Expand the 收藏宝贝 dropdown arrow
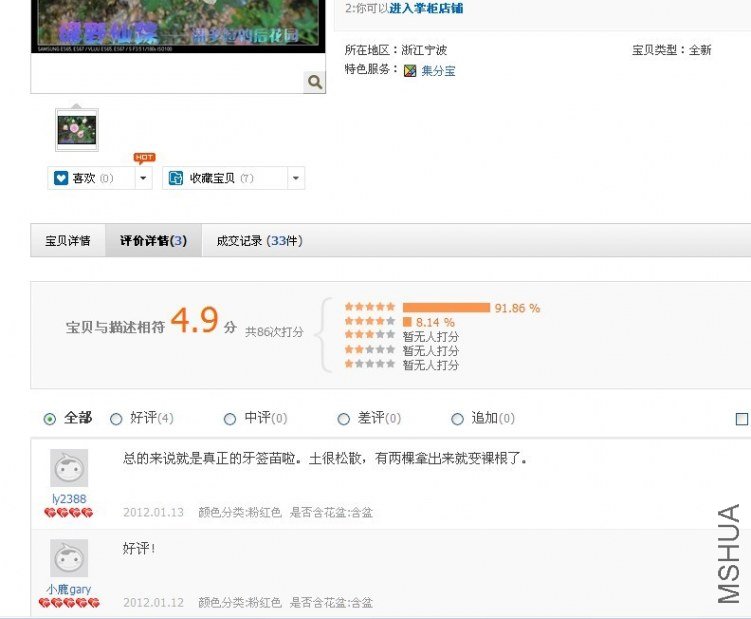 click(296, 178)
